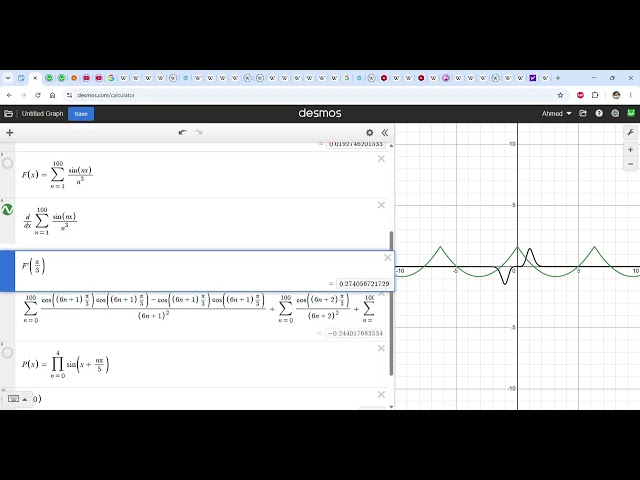Click the share graph icon
640x480 pixels.
coord(583,113)
